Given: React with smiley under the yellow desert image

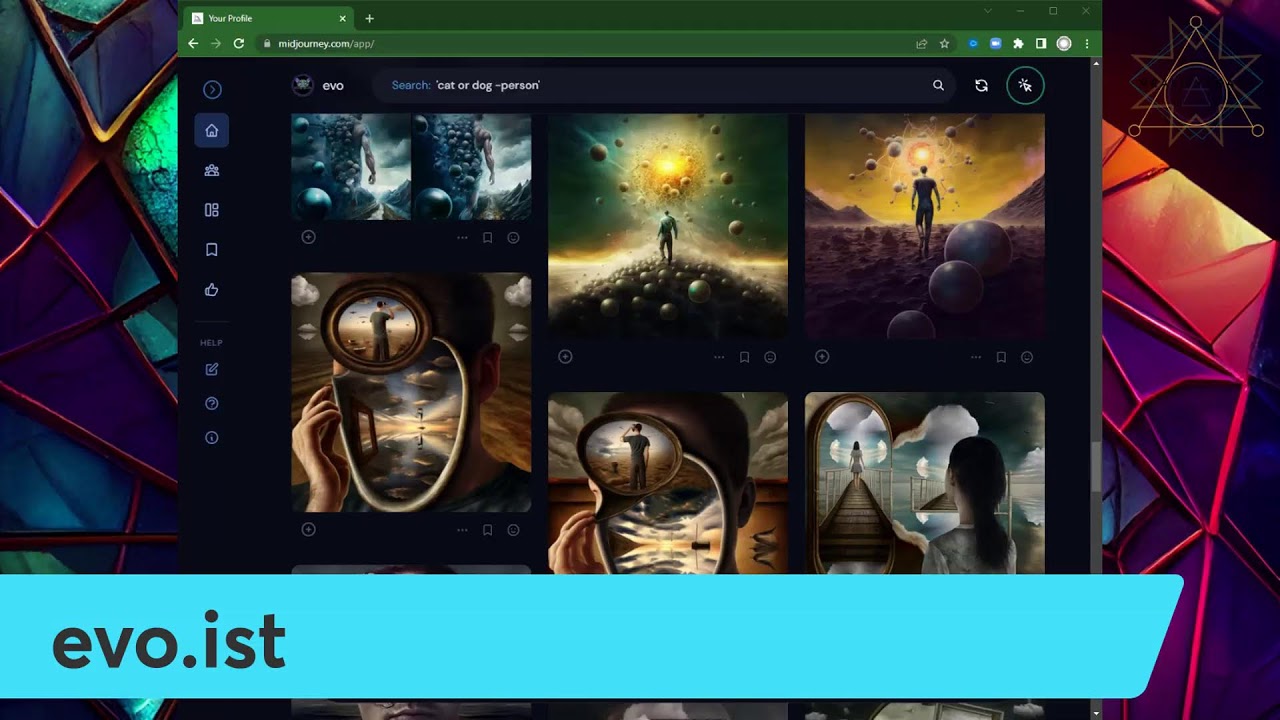Looking at the screenshot, I should point(1027,357).
